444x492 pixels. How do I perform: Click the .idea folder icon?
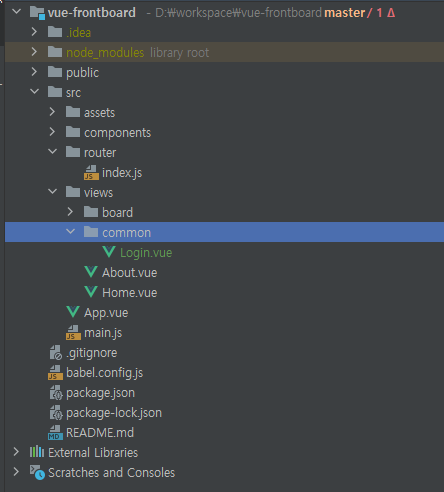[55, 32]
